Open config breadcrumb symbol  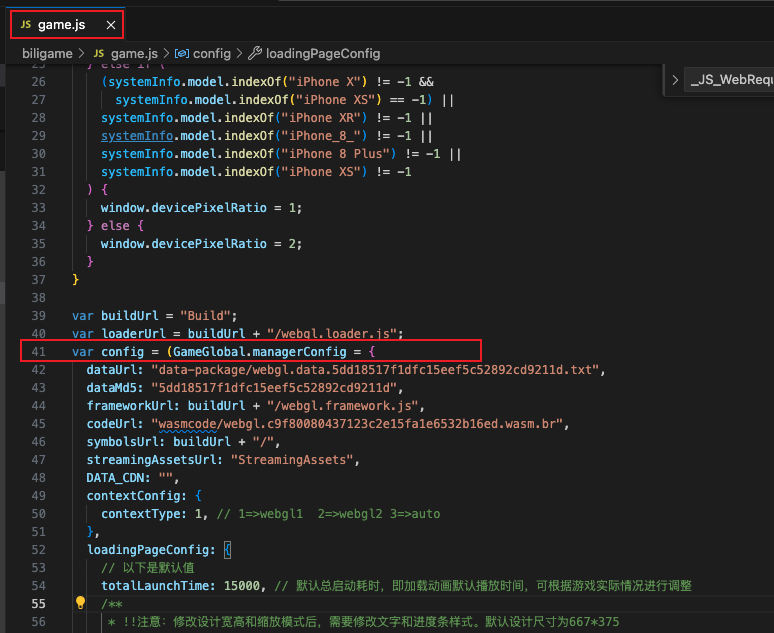[x=212, y=53]
